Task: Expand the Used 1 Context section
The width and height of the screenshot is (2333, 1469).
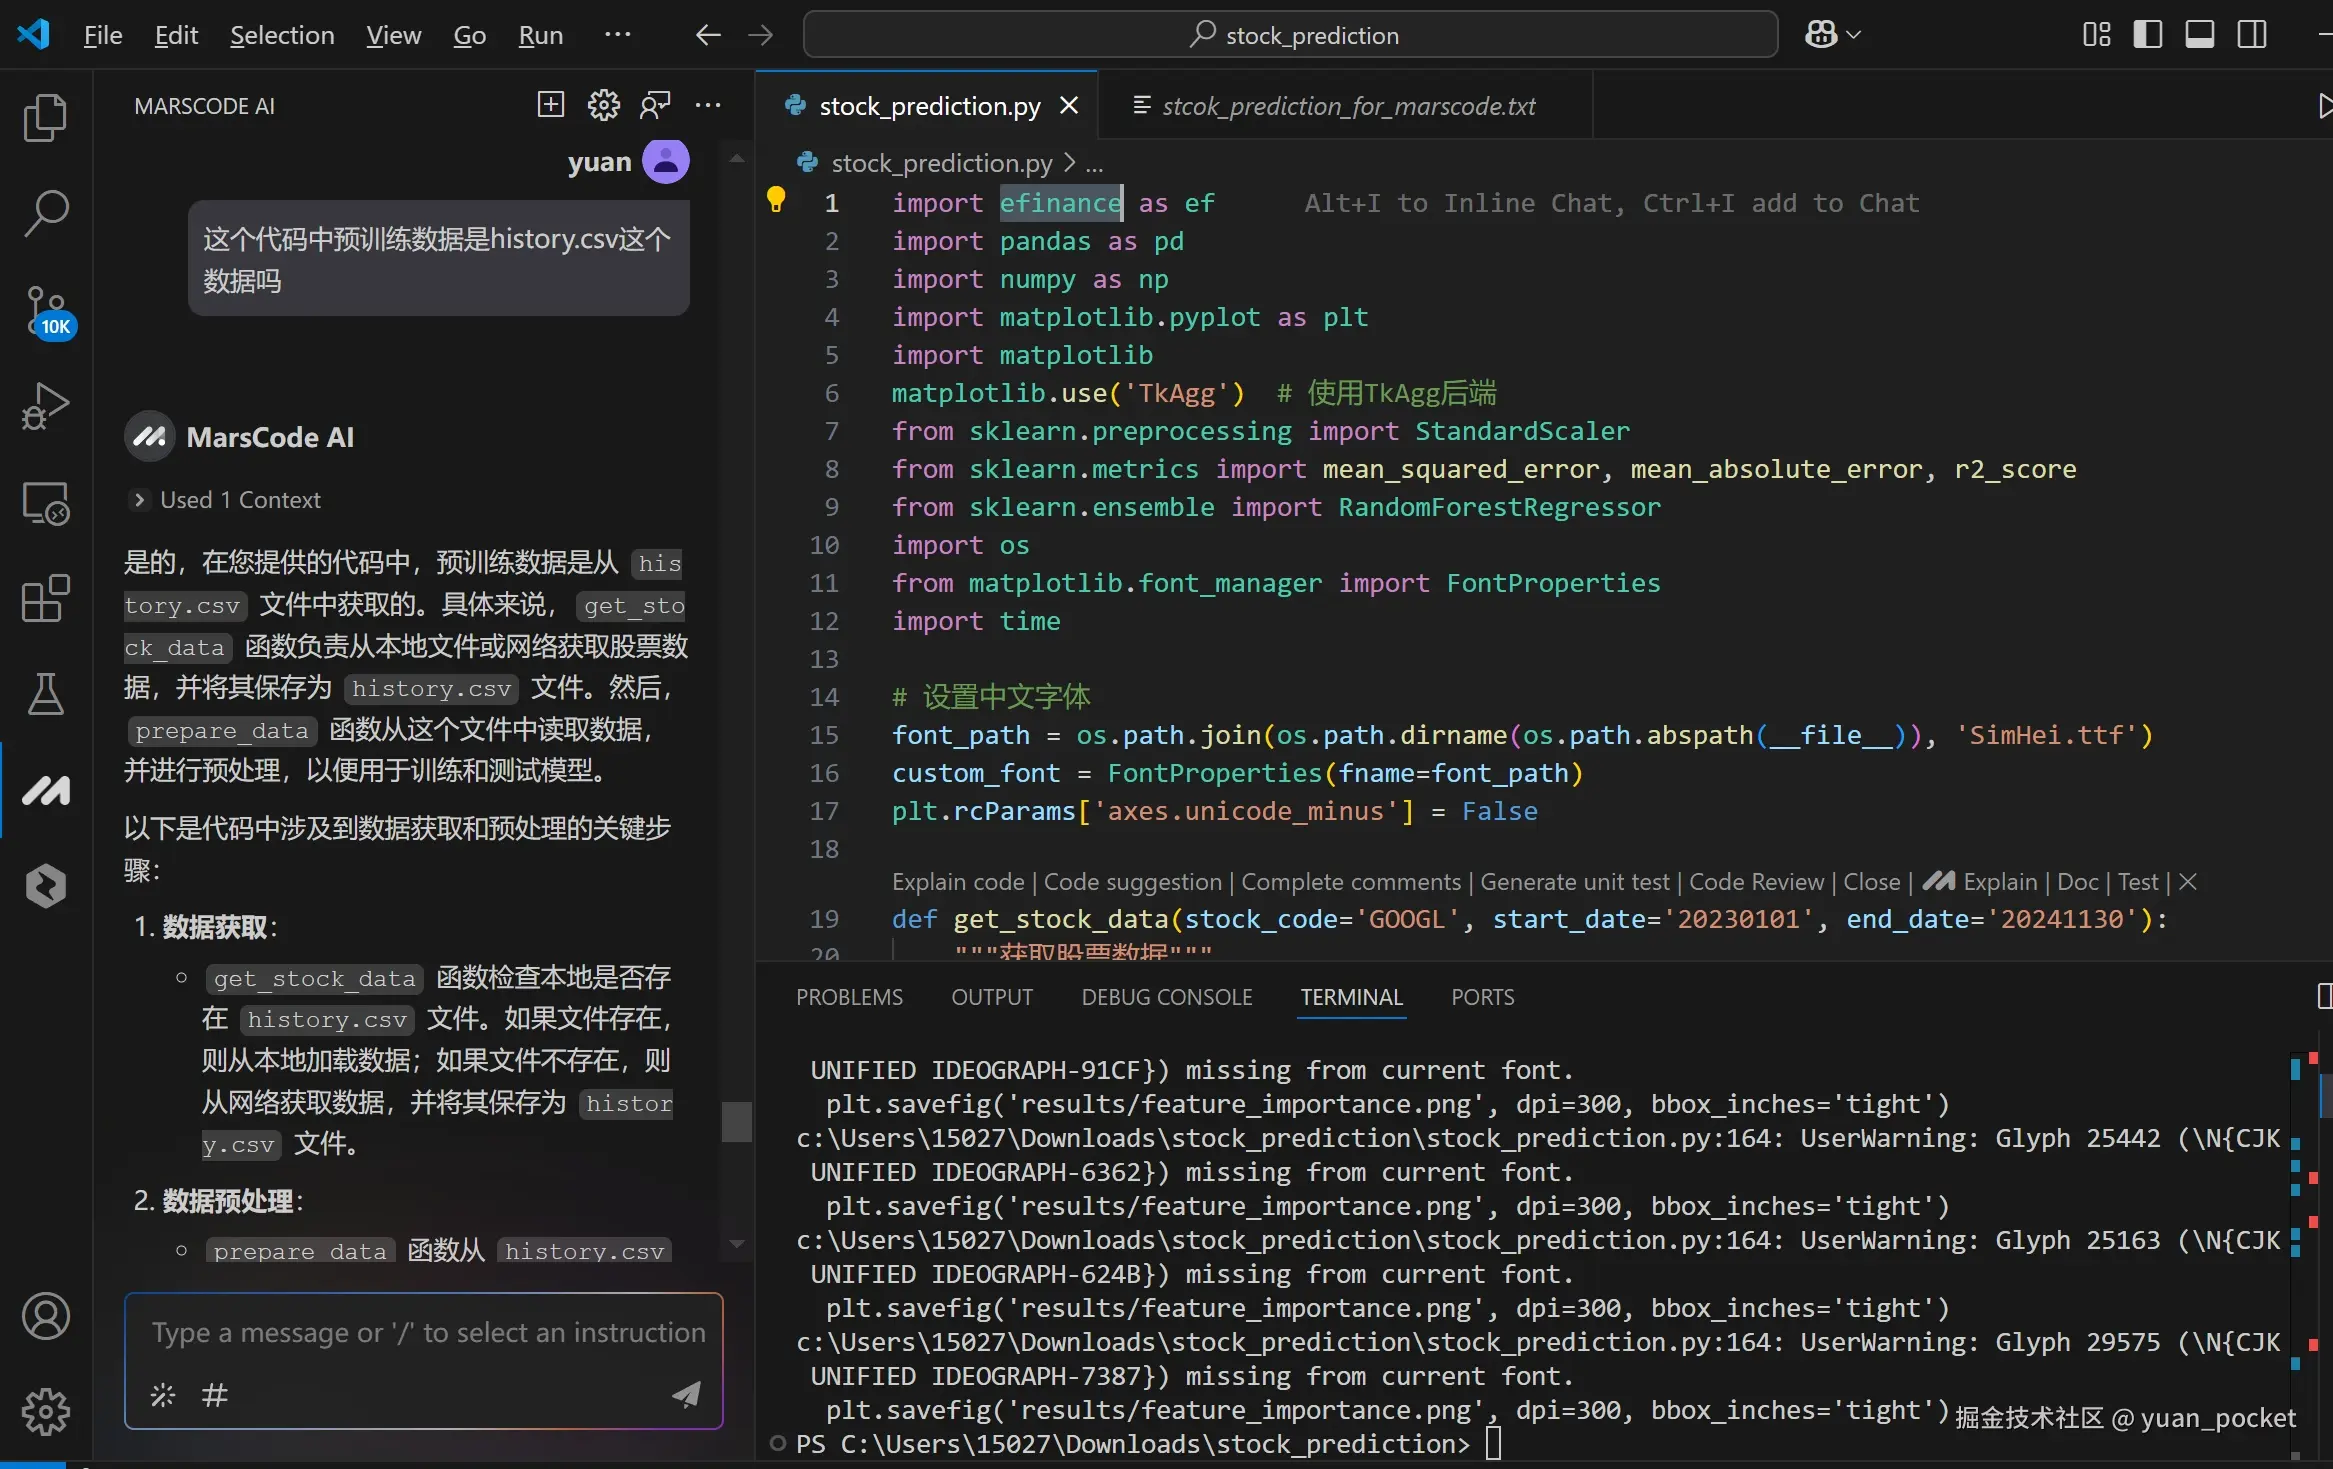Action: [139, 500]
